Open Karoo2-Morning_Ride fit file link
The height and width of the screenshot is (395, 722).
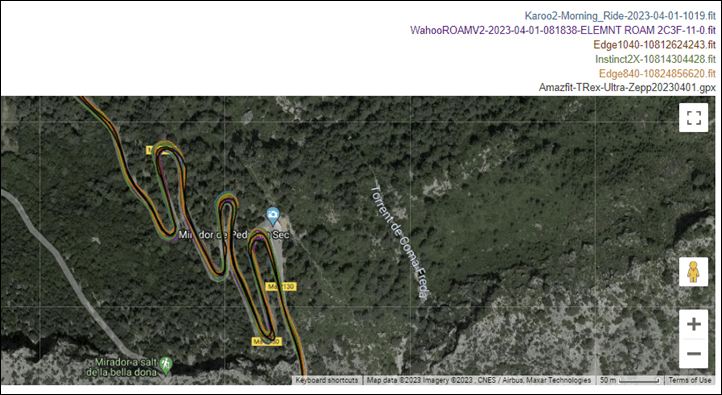(620, 16)
